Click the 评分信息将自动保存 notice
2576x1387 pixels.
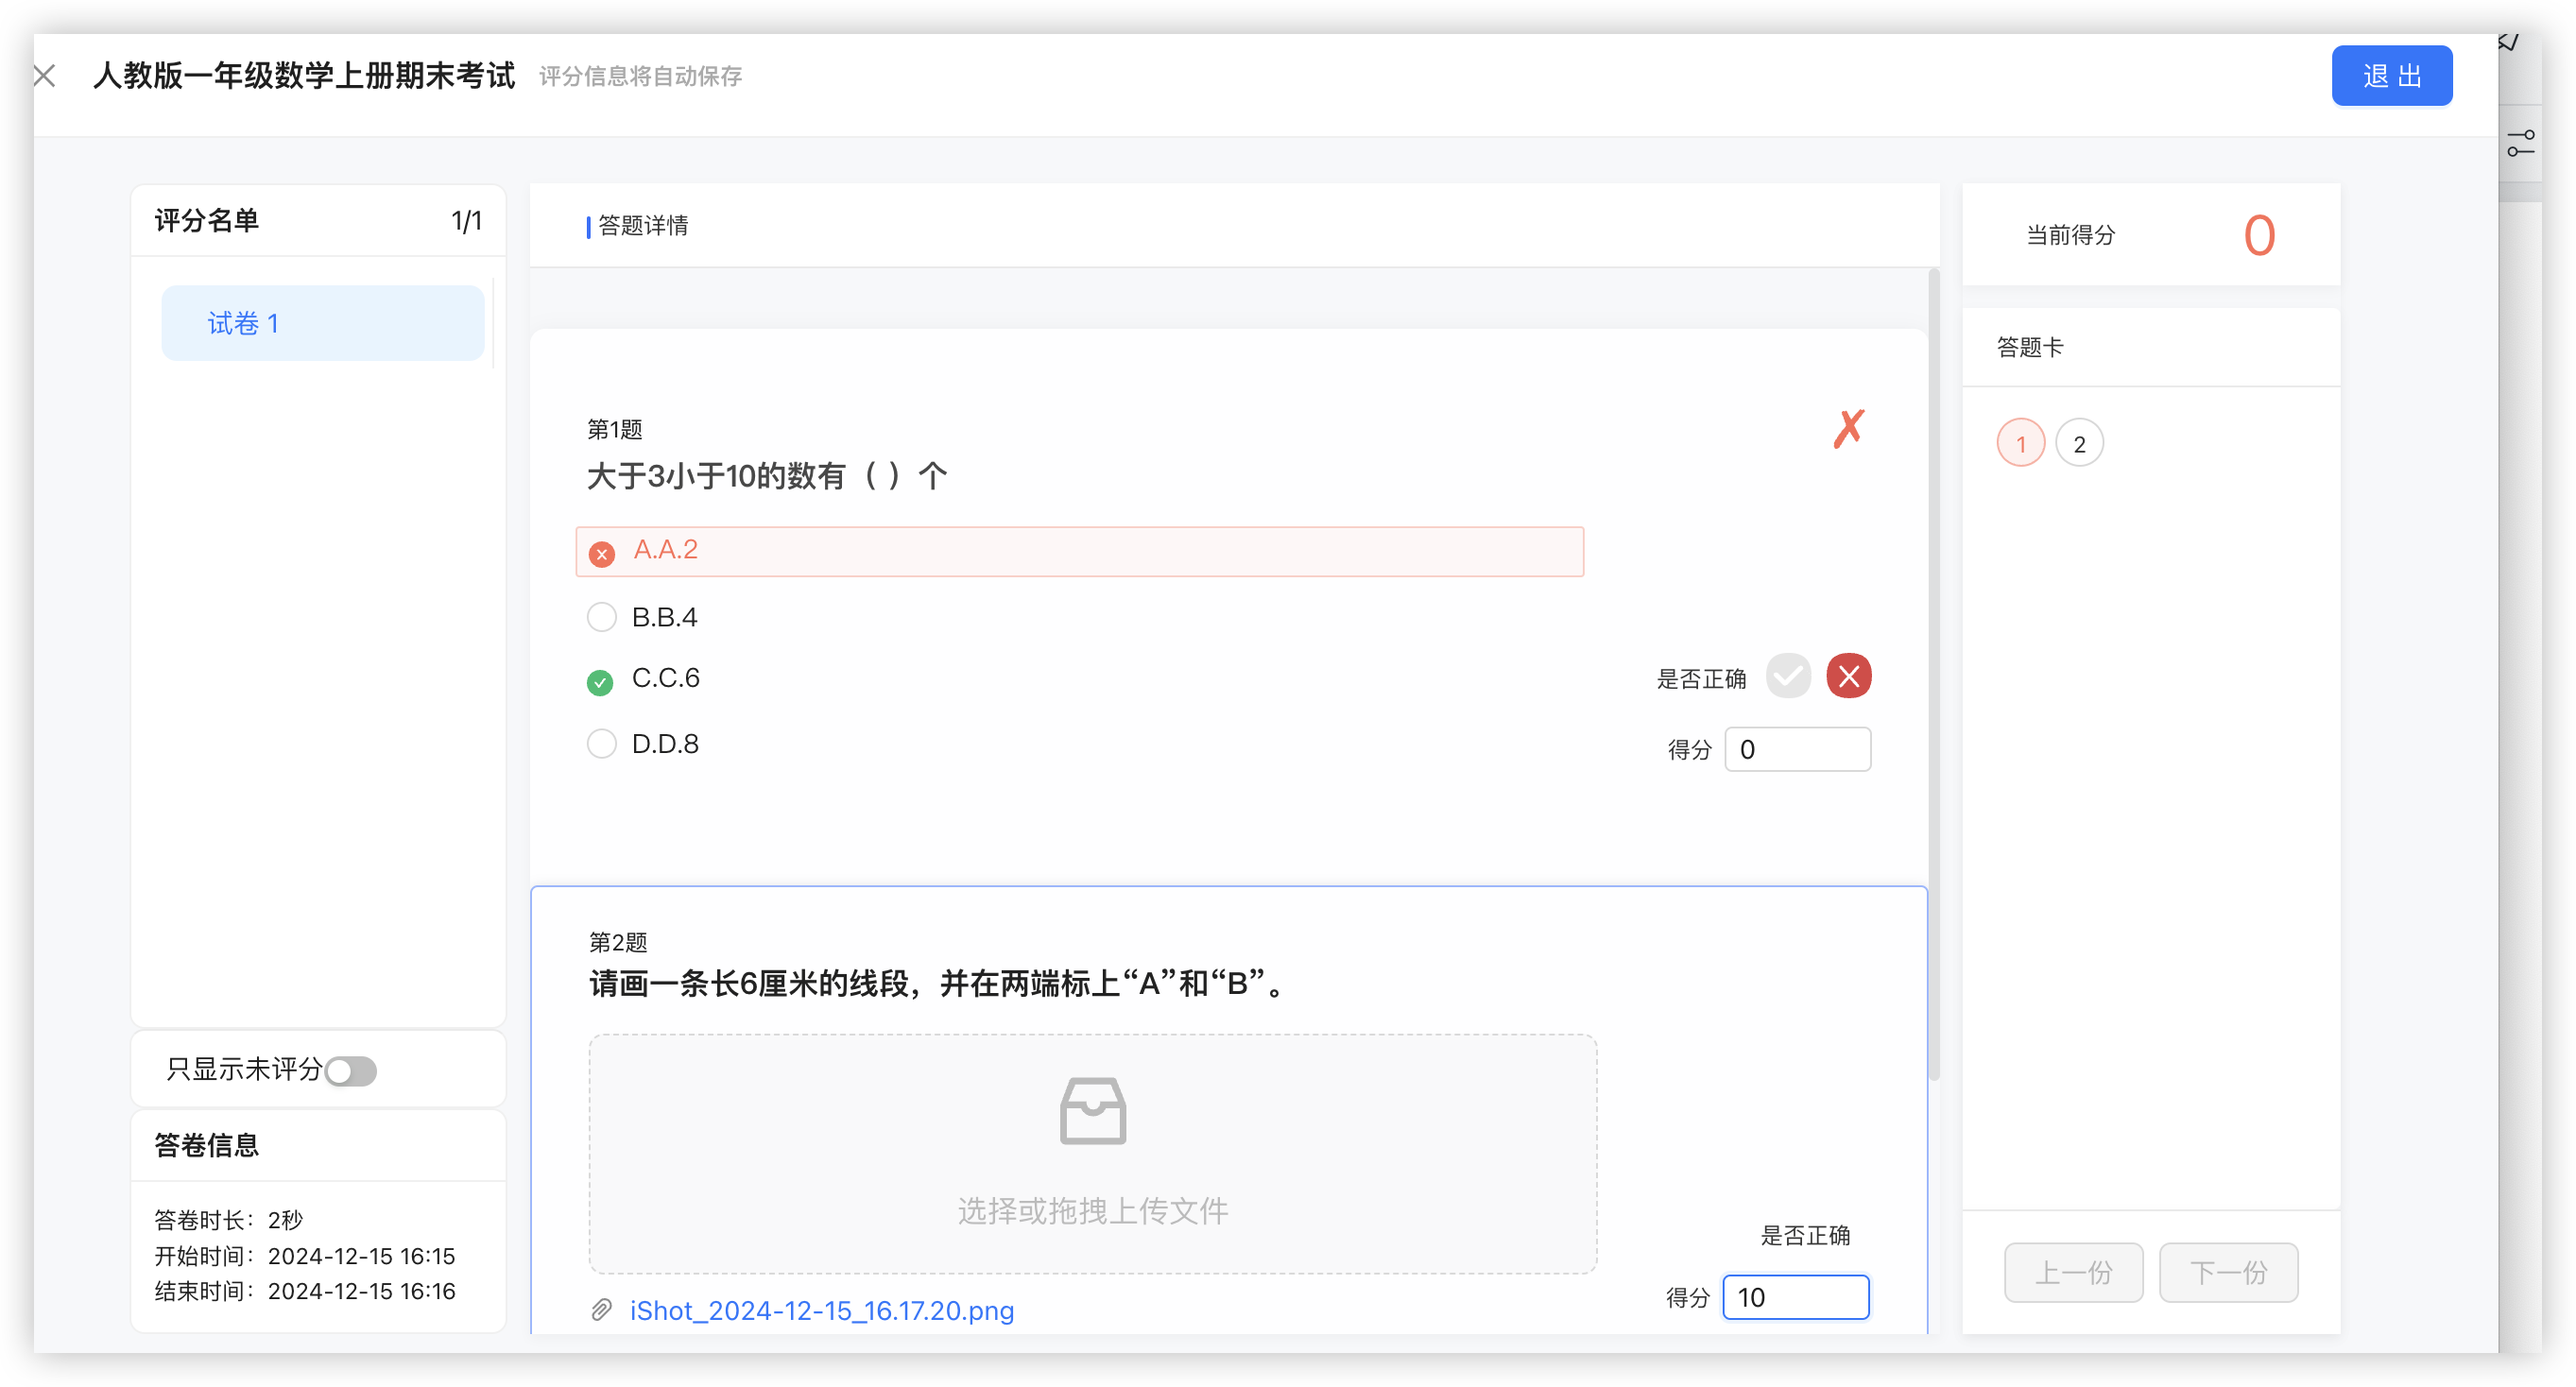click(640, 76)
